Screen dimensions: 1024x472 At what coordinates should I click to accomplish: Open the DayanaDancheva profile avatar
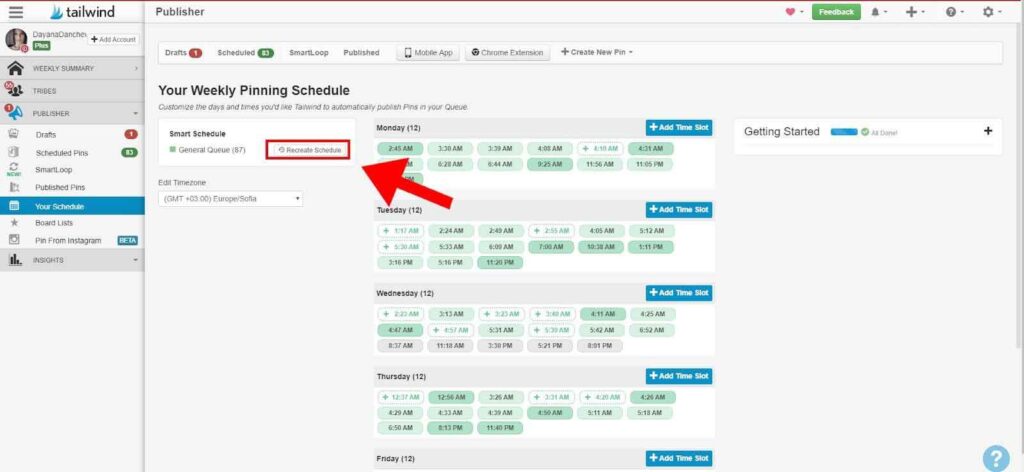pos(16,40)
